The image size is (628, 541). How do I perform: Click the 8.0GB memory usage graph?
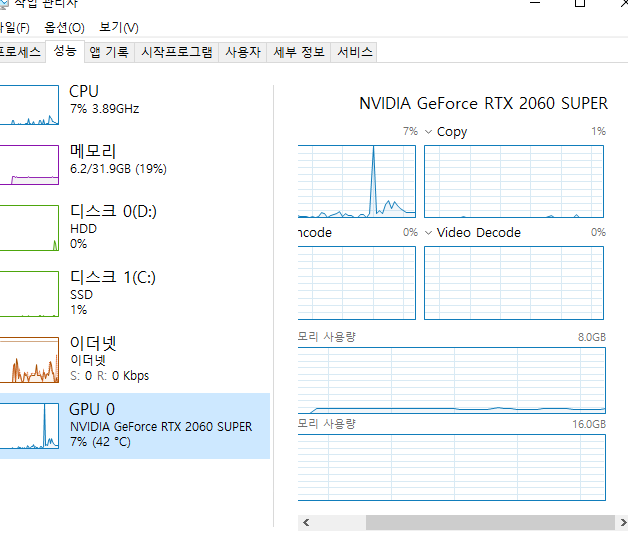click(x=452, y=380)
